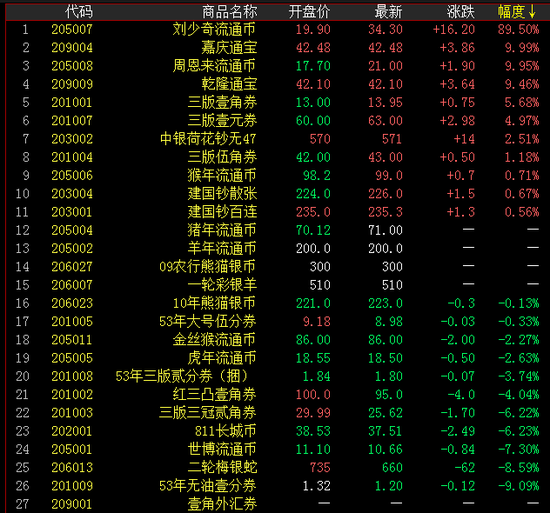Click opening price 1.32
550x513 pixels.
tap(316, 486)
